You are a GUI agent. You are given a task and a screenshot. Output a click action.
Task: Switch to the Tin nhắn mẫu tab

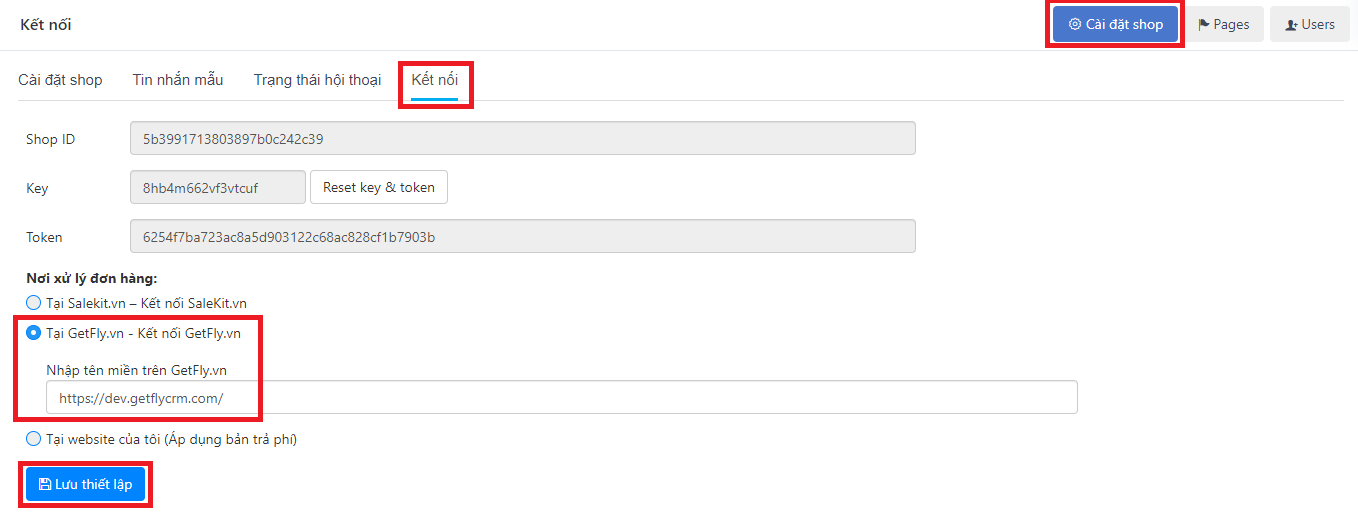(x=178, y=80)
